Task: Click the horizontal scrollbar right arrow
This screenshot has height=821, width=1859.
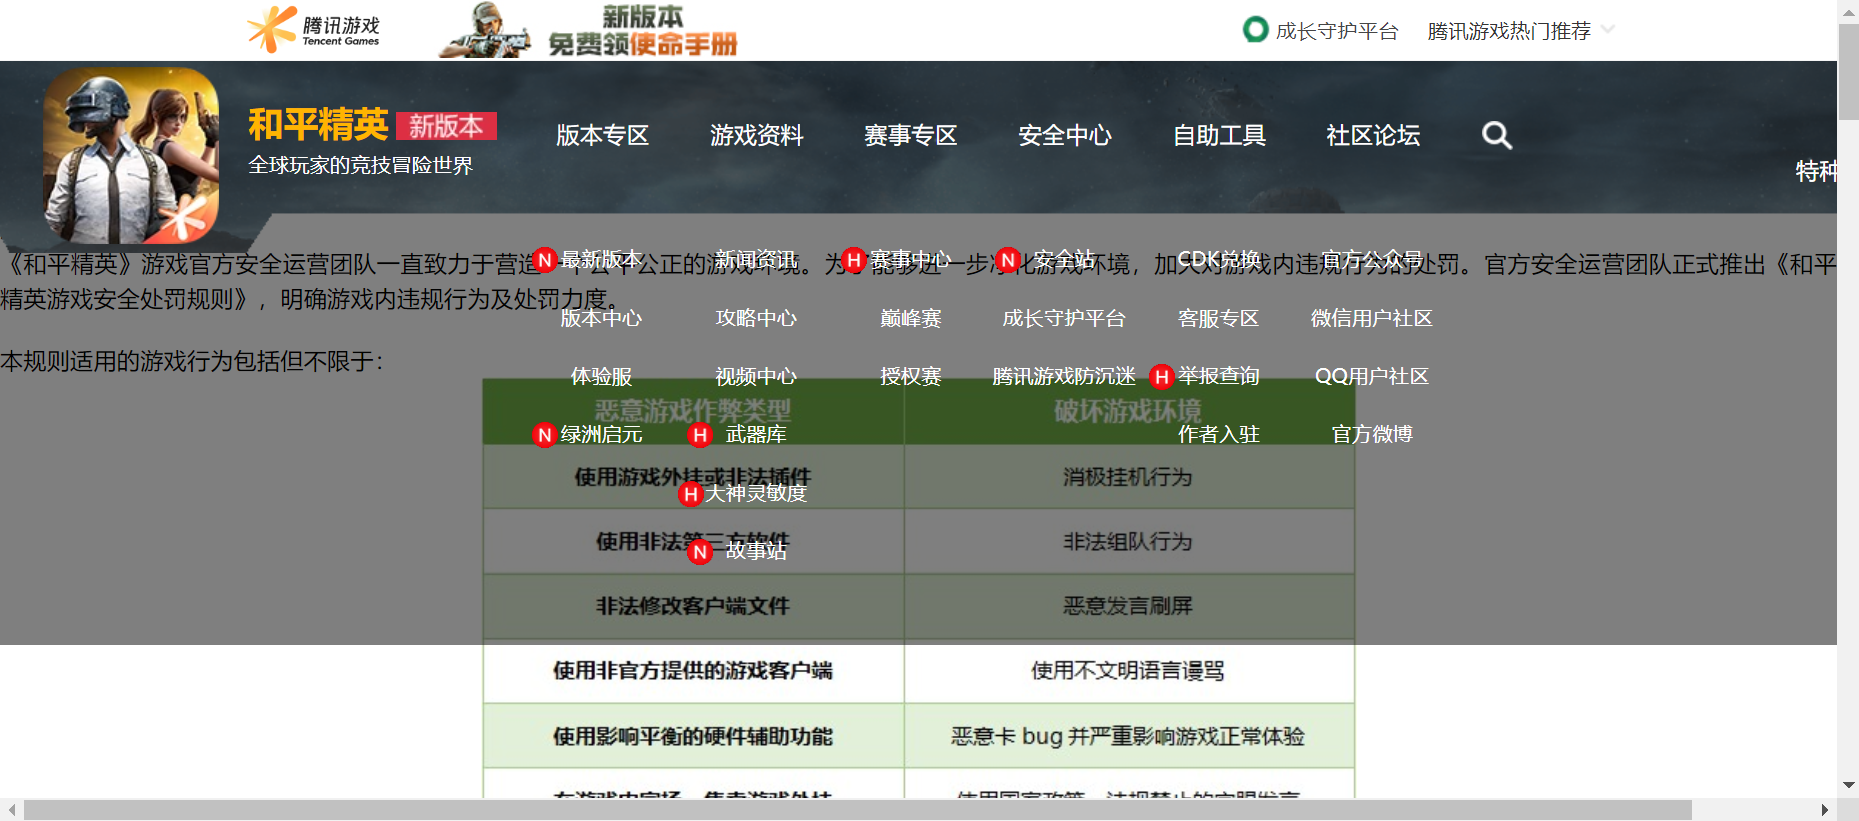Action: 1824,810
